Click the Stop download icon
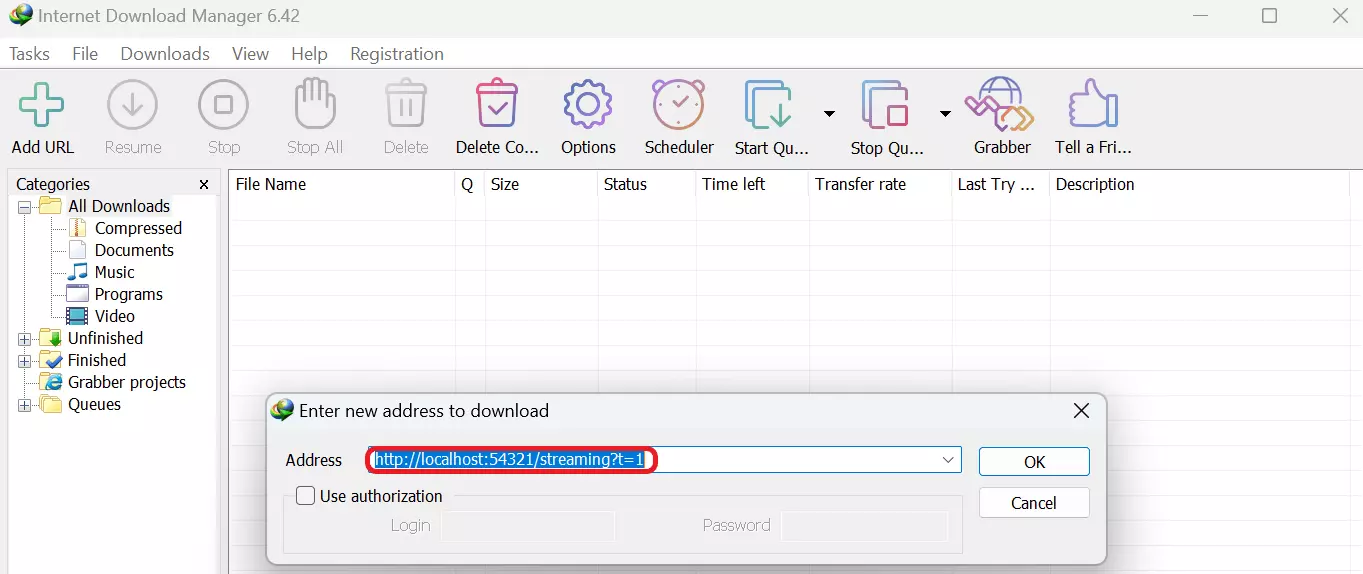This screenshot has width=1363, height=574. click(x=223, y=105)
